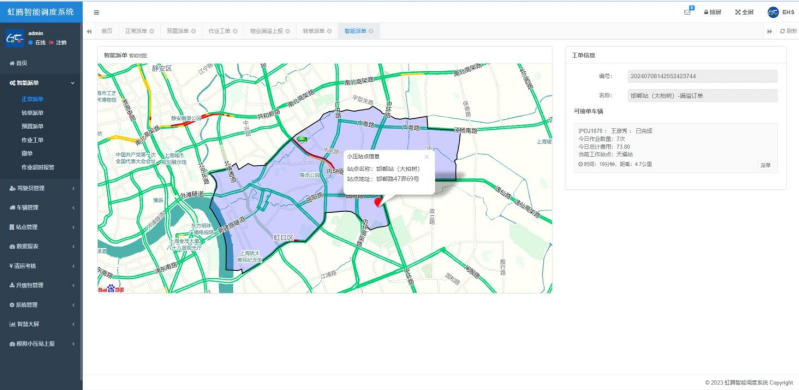
Task: Select 预置派单 in the sidebar submenu
Action: click(x=33, y=126)
